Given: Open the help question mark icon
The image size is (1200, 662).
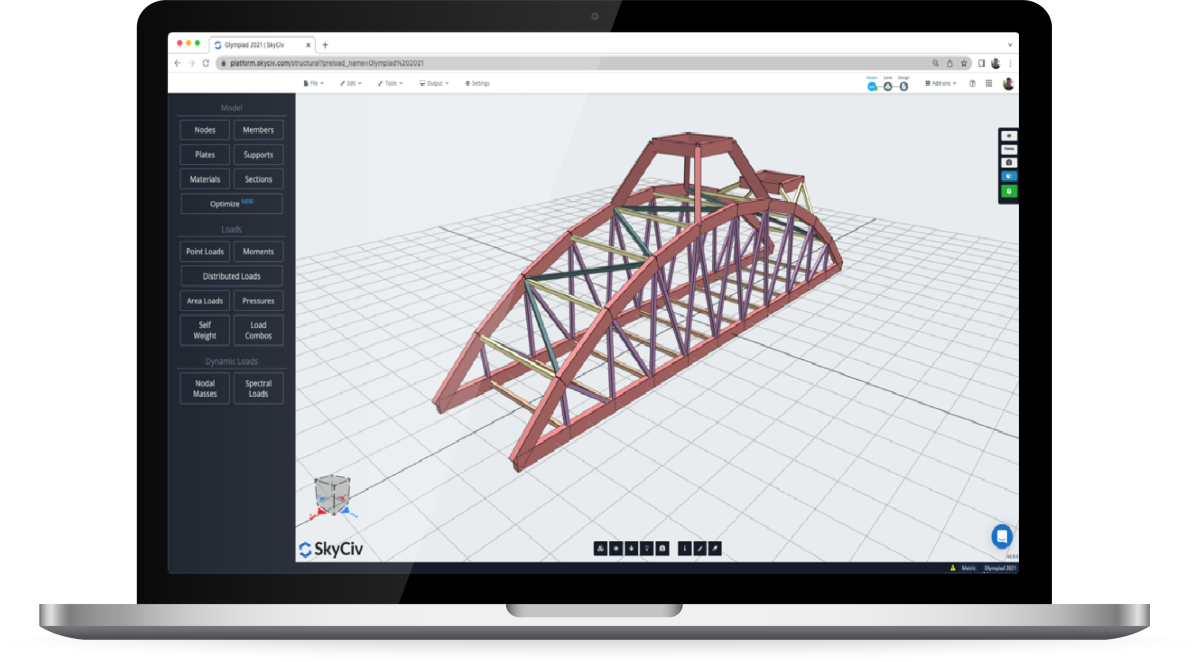Looking at the screenshot, I should [x=973, y=84].
